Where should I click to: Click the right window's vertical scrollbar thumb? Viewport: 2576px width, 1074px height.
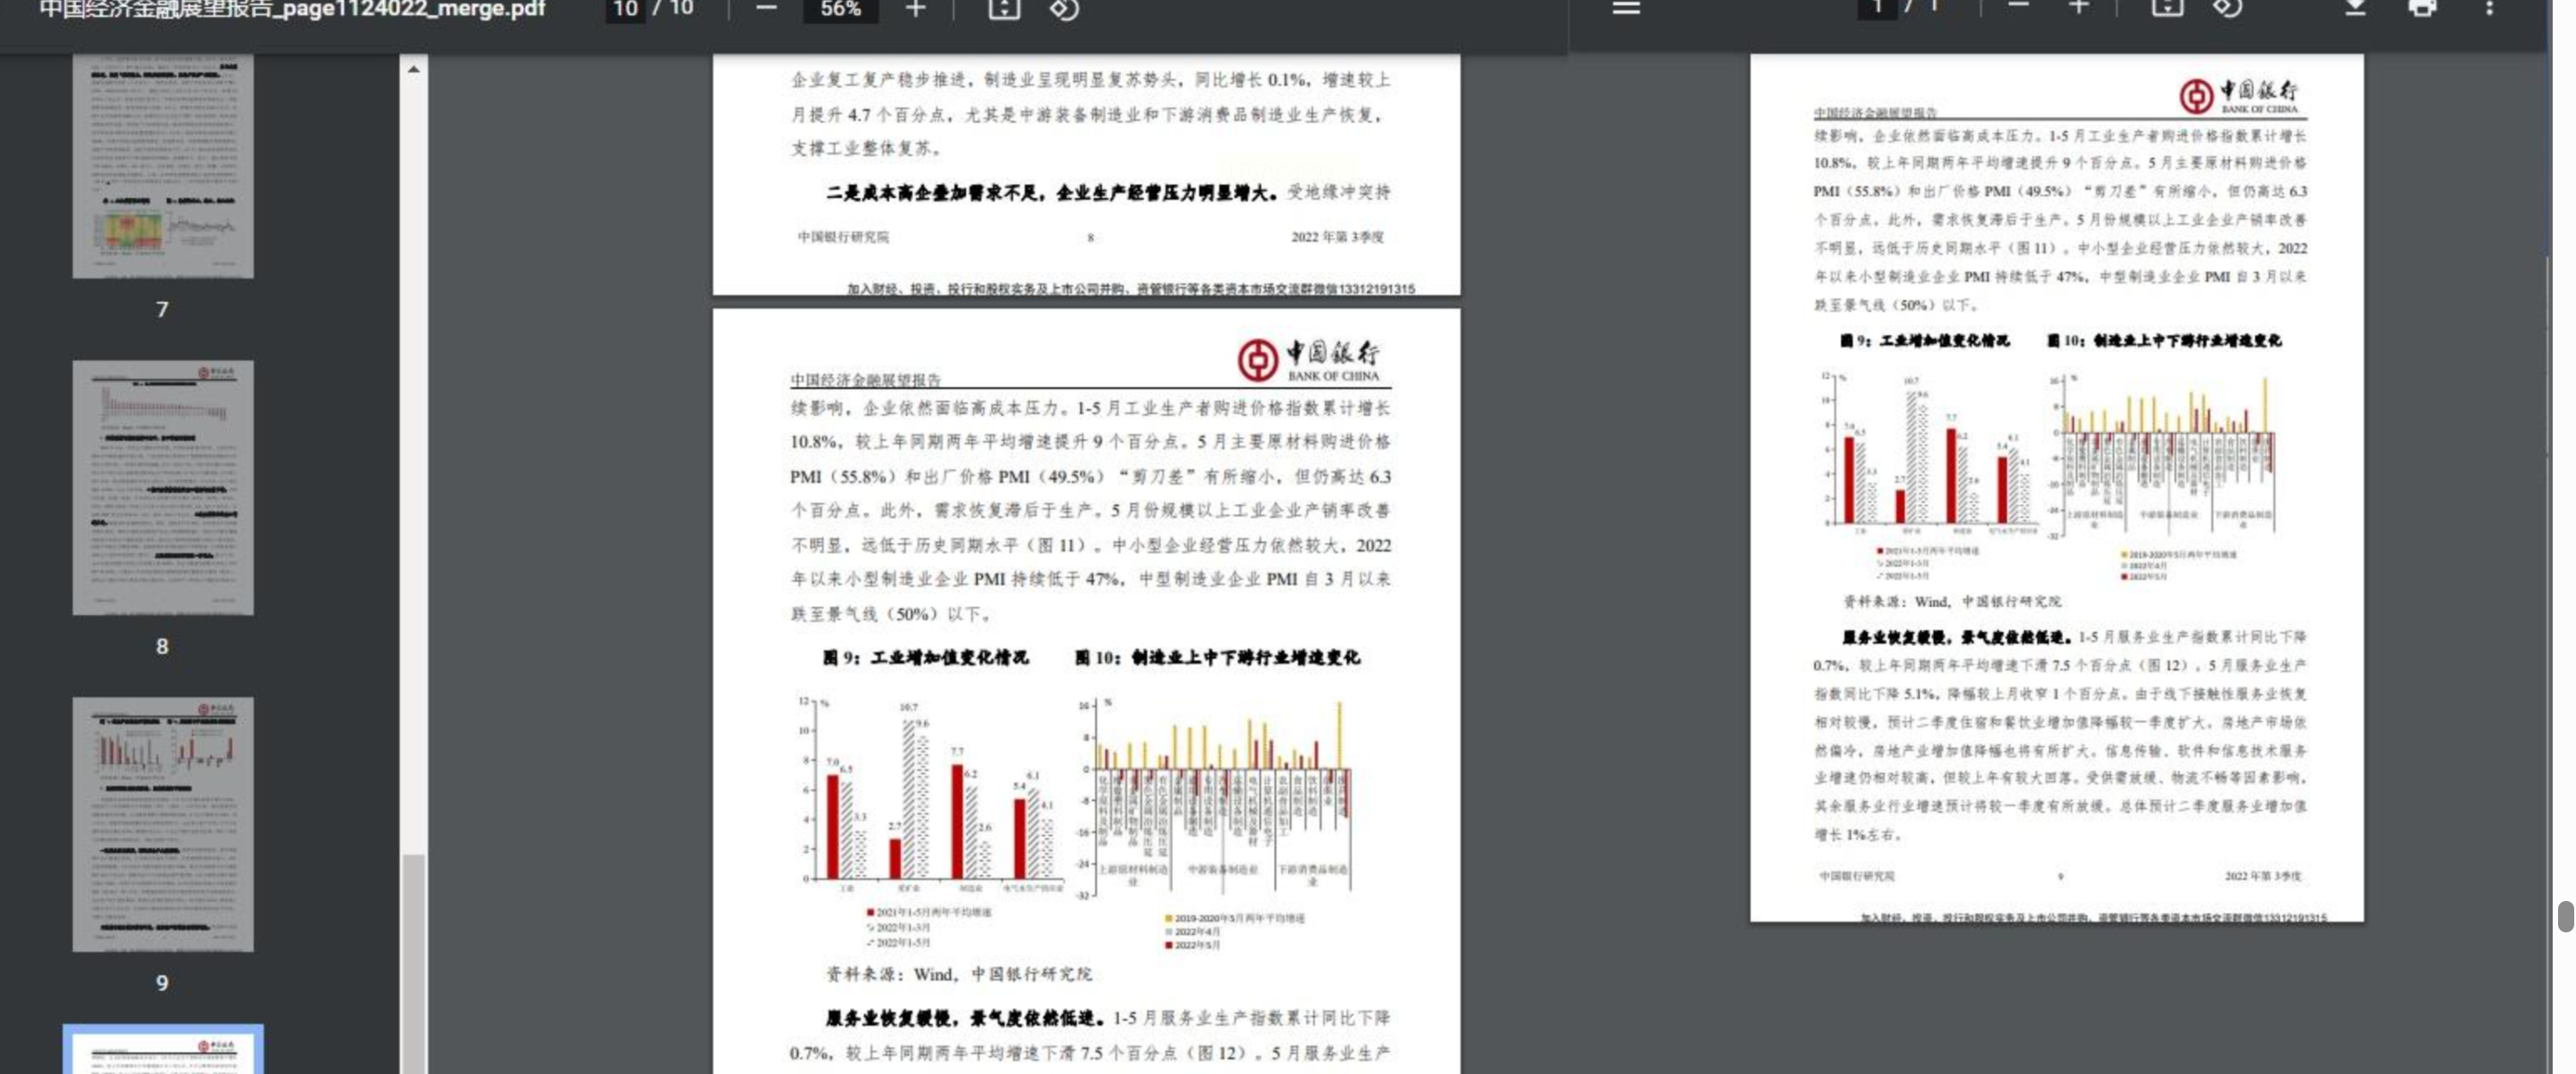click(2565, 915)
